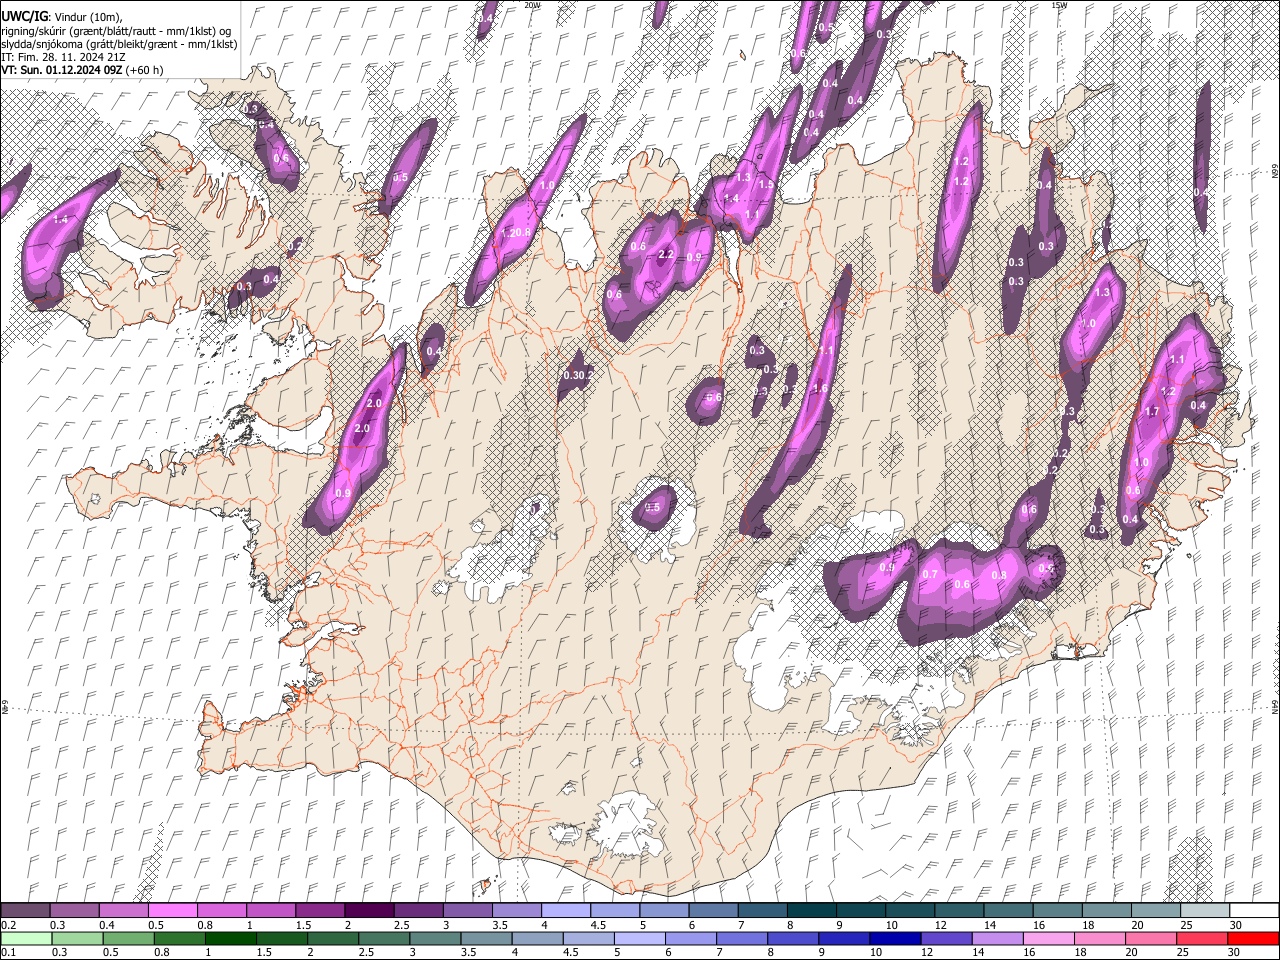Viewport: 1280px width, 960px height.
Task: Select navy blue swatch at 10 on green scale
Action: (894, 939)
